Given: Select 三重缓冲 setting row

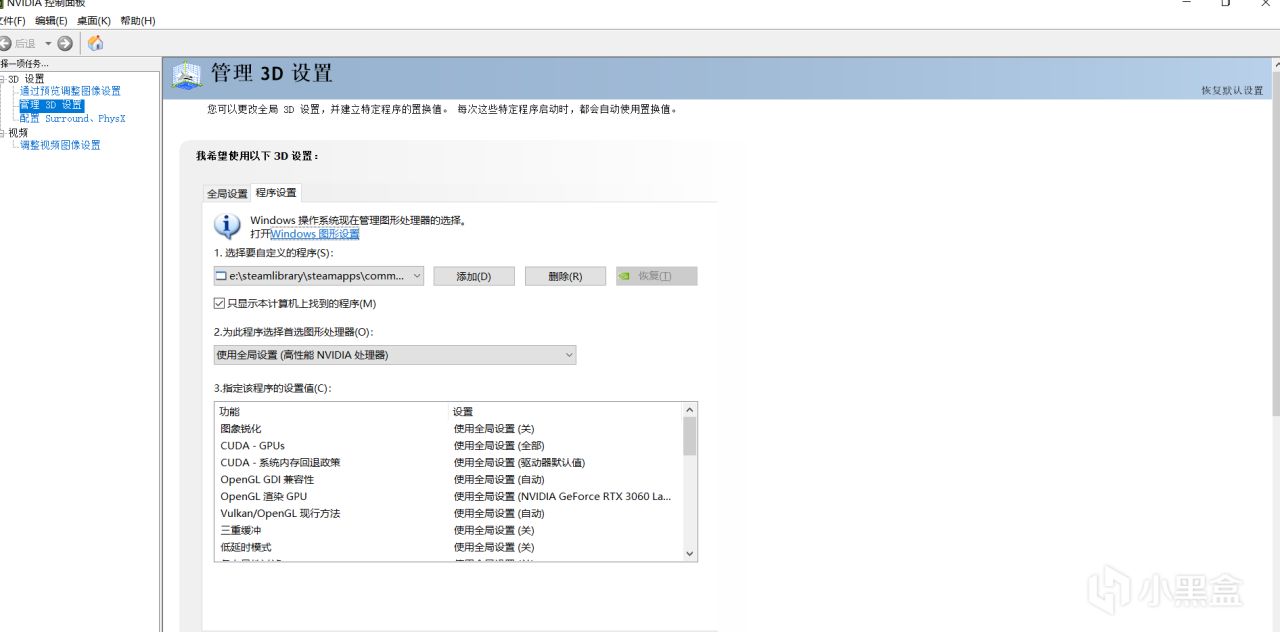Looking at the screenshot, I should coord(448,531).
